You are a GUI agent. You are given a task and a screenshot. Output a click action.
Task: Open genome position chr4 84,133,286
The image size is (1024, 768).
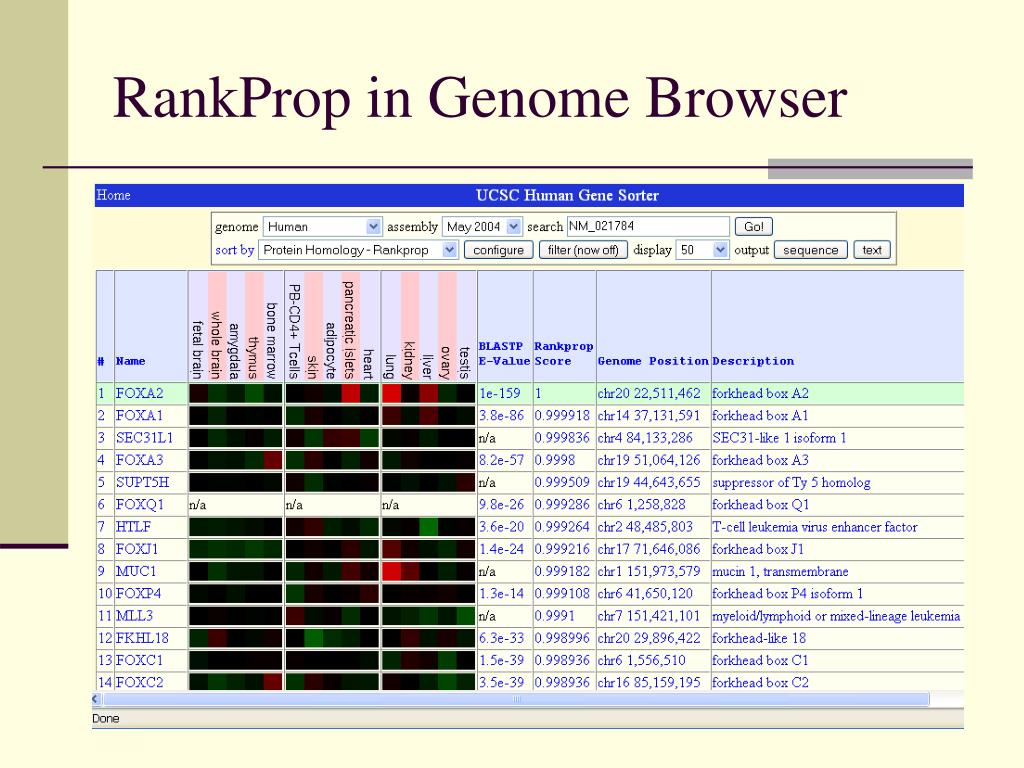pos(644,438)
